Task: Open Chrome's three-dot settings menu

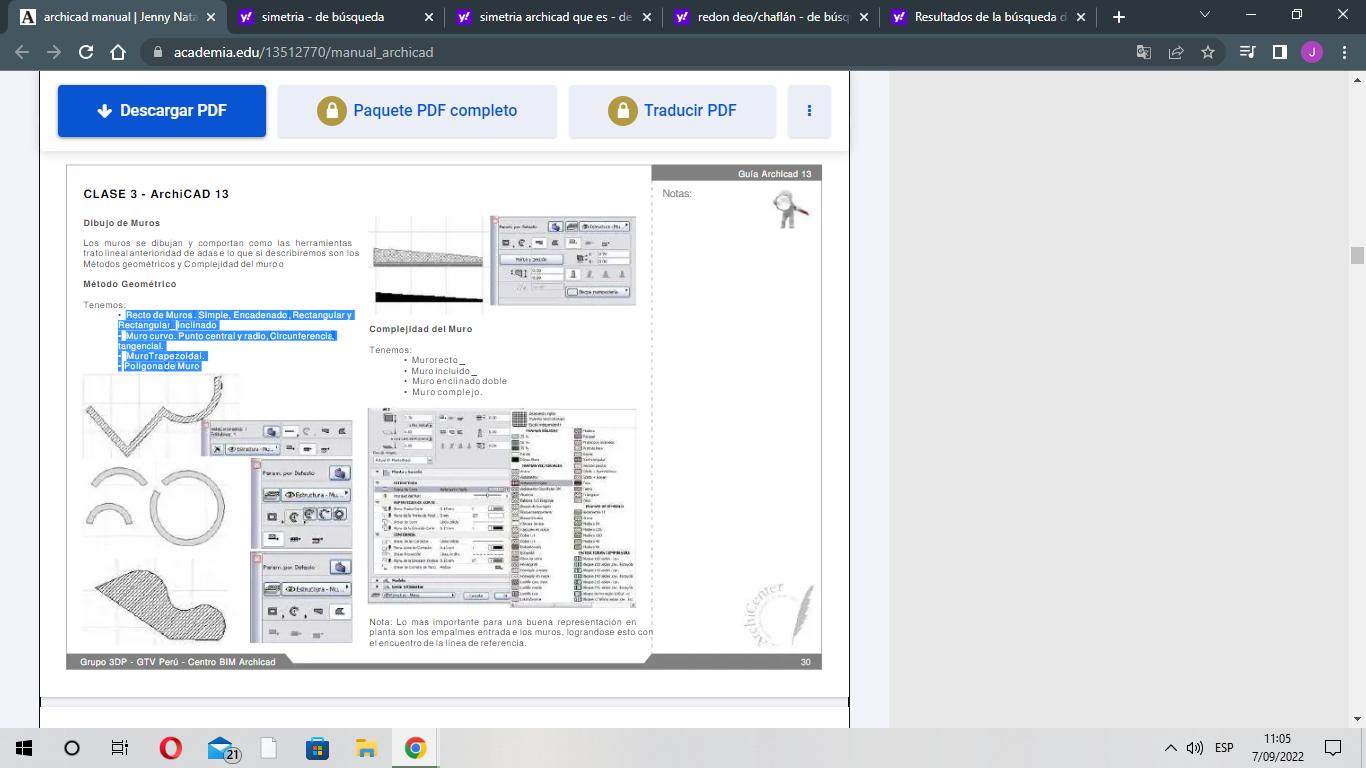Action: 1343,52
